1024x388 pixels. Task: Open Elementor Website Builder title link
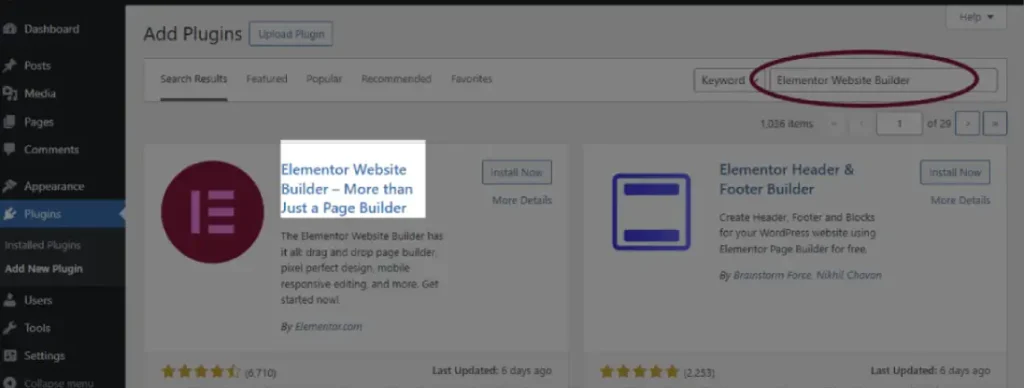[x=347, y=189]
